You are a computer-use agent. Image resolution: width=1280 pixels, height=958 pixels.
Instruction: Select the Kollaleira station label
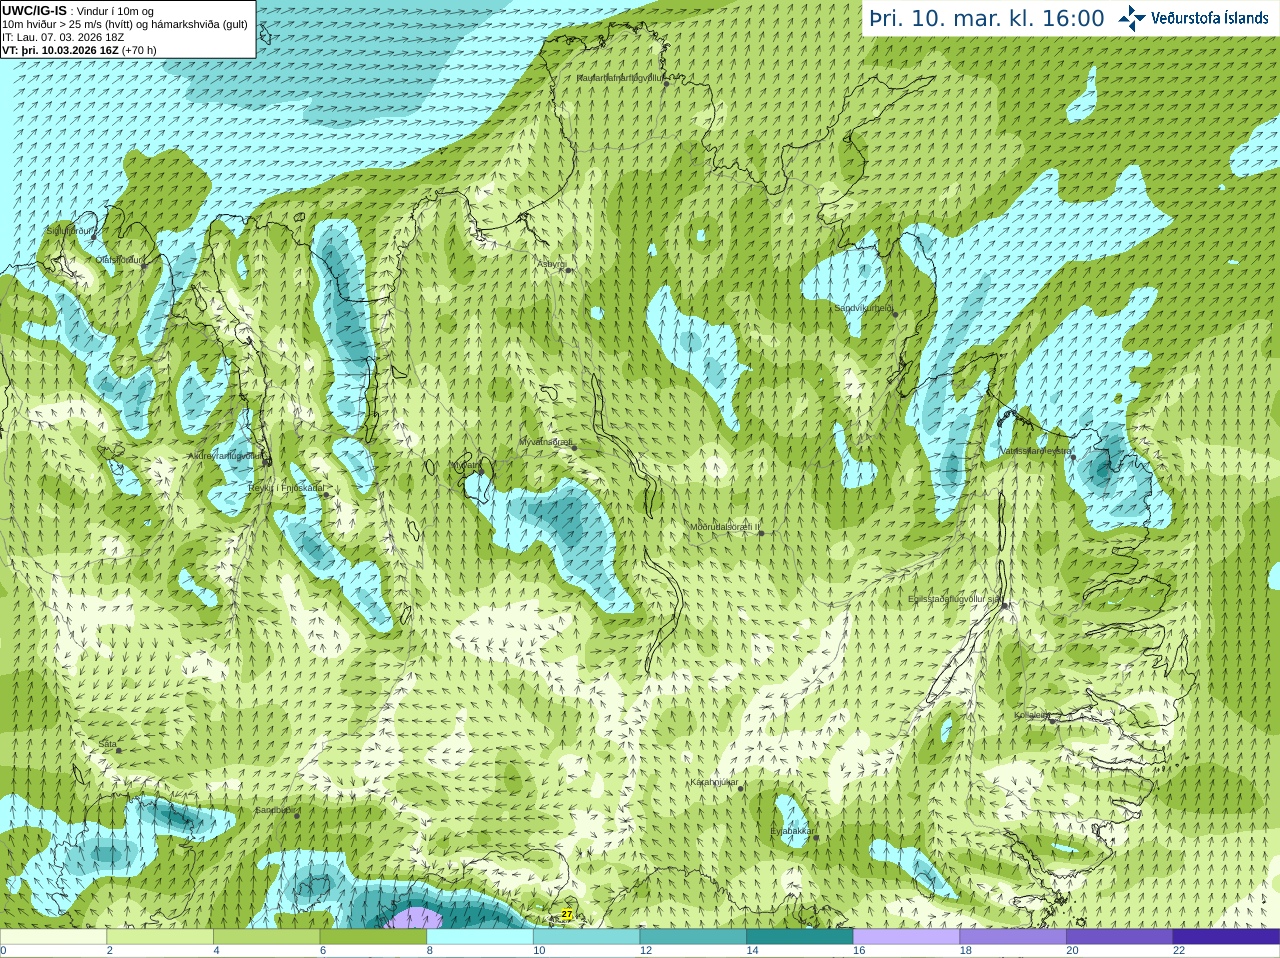pyautogui.click(x=1032, y=715)
